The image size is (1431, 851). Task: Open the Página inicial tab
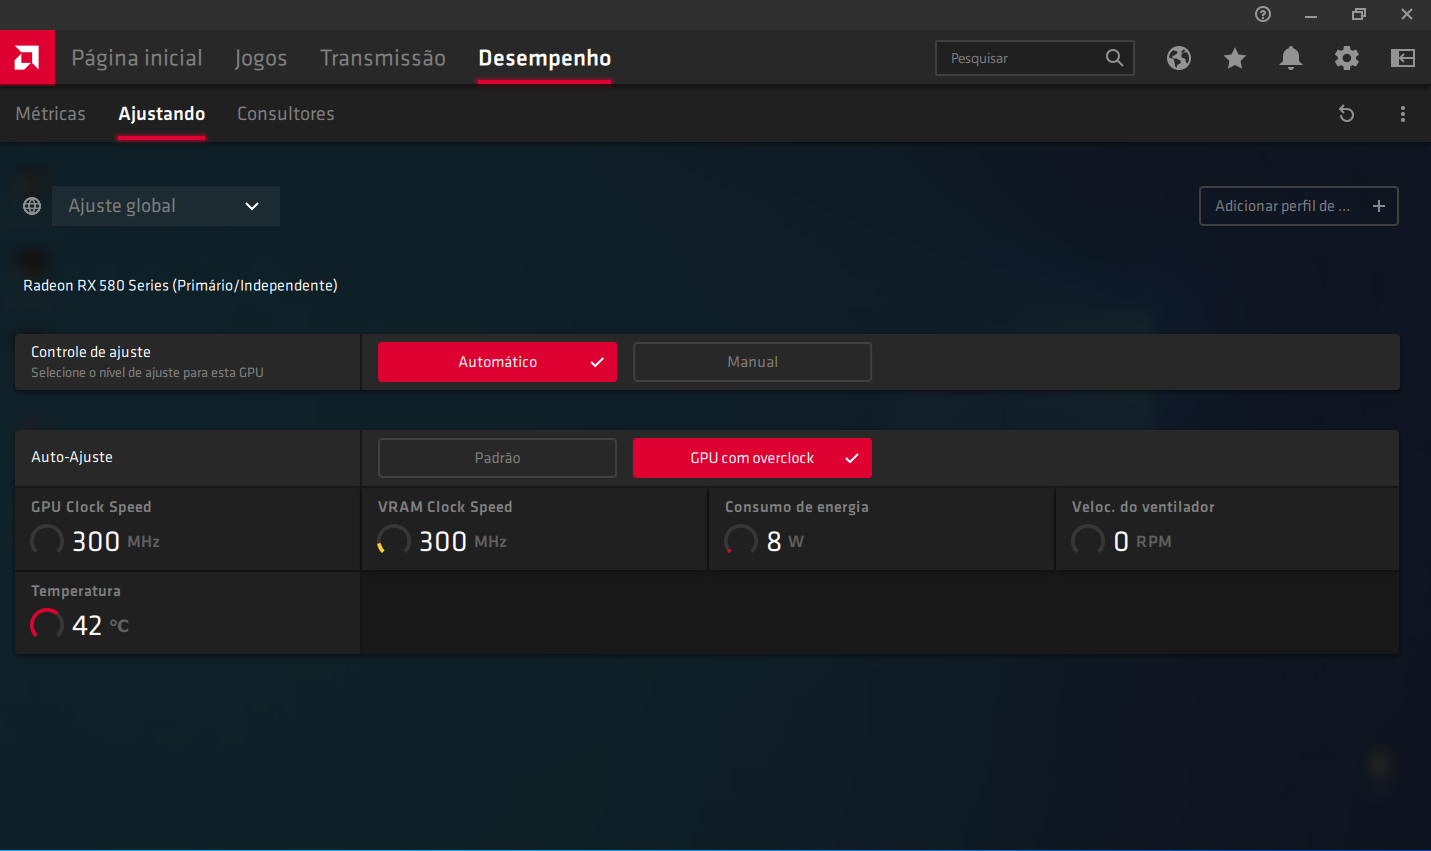tap(137, 58)
